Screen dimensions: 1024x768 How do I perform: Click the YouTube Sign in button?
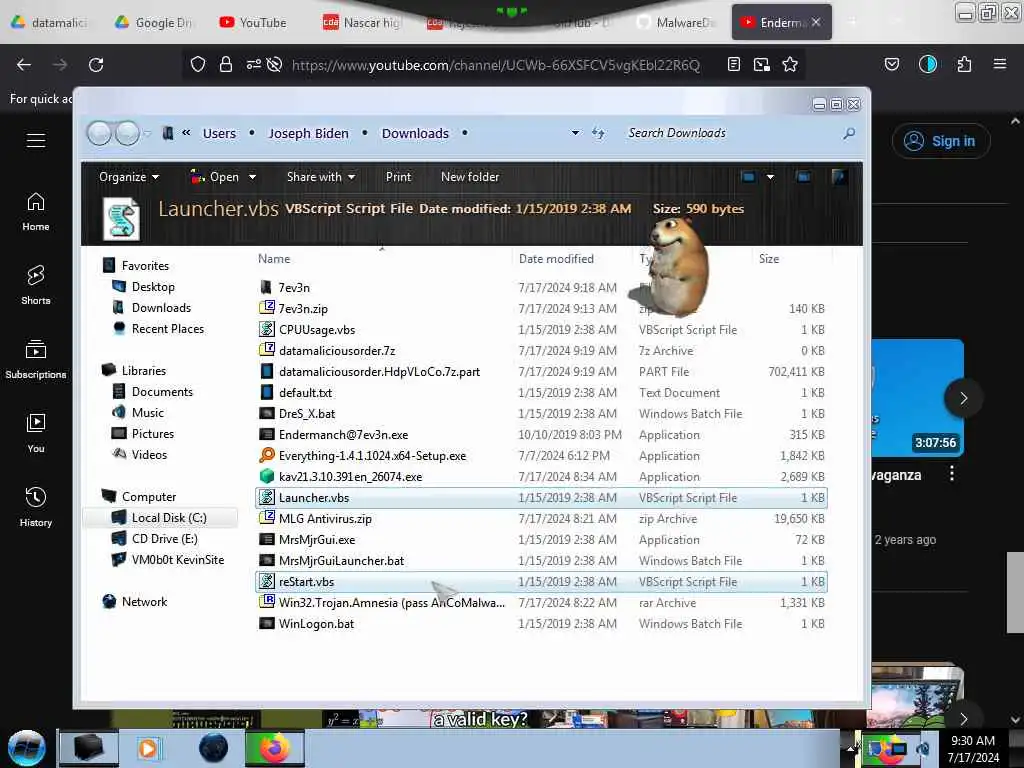(941, 141)
